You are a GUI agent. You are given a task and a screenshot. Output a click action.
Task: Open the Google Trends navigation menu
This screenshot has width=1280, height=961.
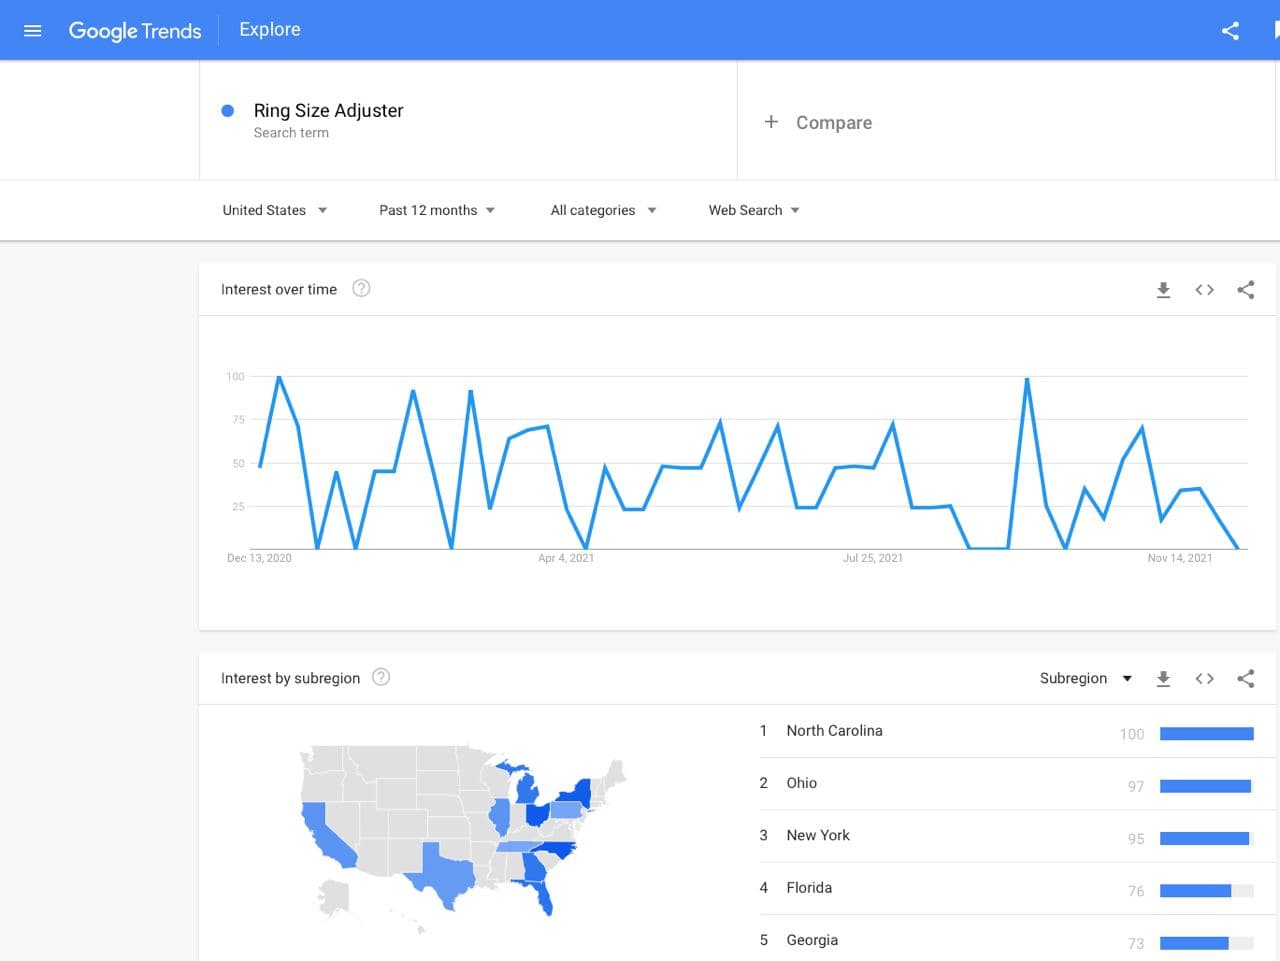pyautogui.click(x=32, y=30)
